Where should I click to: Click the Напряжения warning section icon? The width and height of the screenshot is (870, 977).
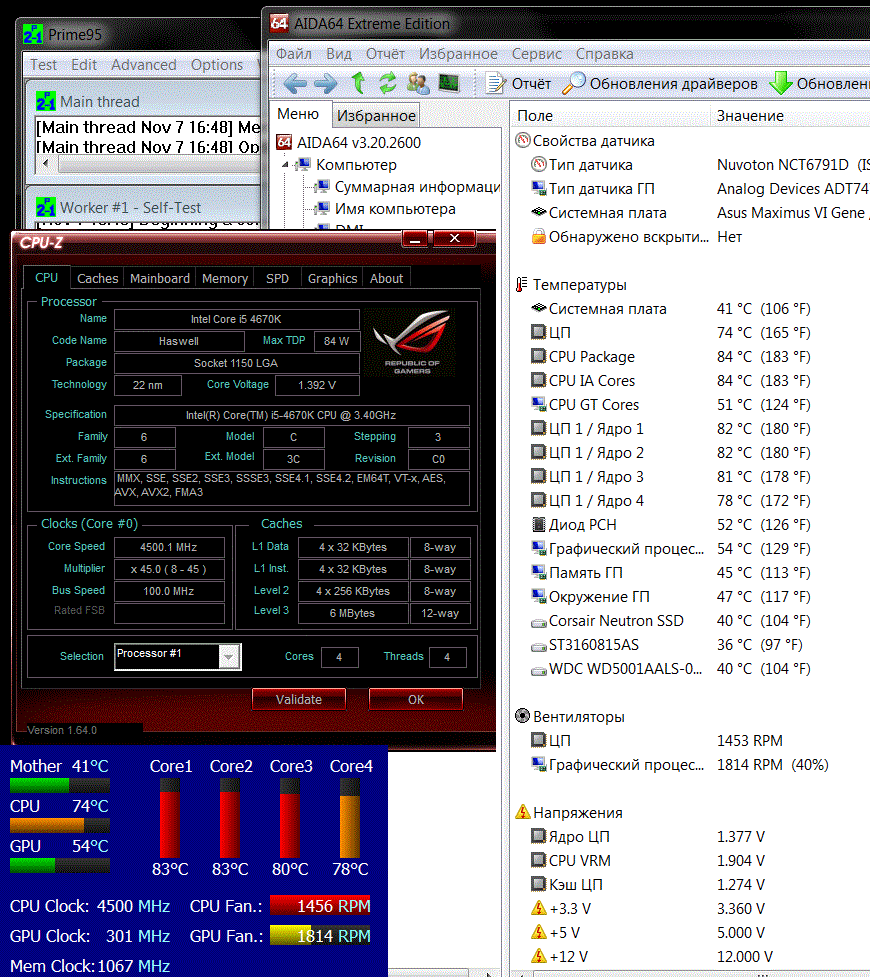[522, 812]
